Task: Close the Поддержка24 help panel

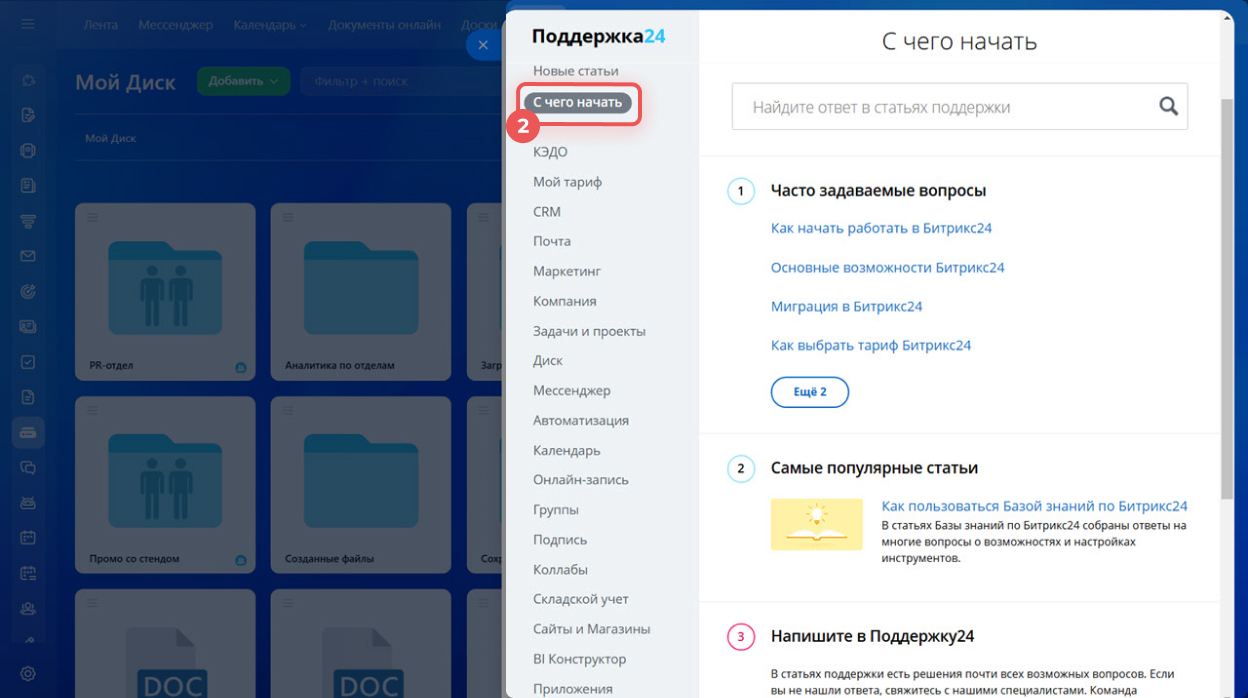Action: 483,45
